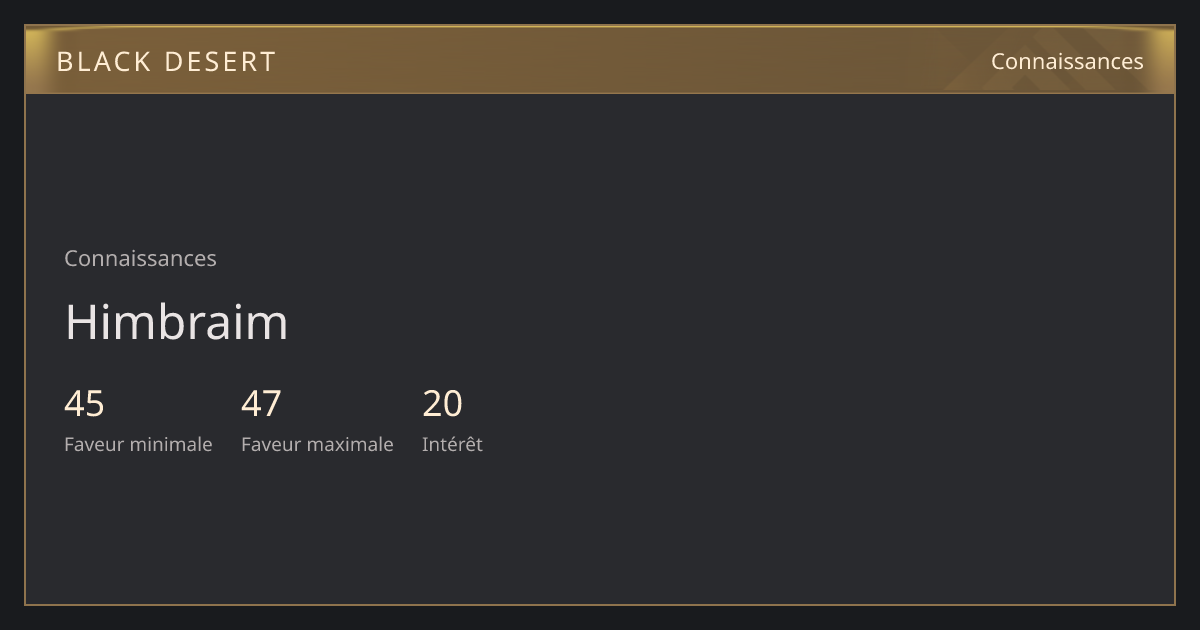Viewport: 1200px width, 630px height.
Task: Click the dark area right of Himbraim
Action: pos(700,322)
